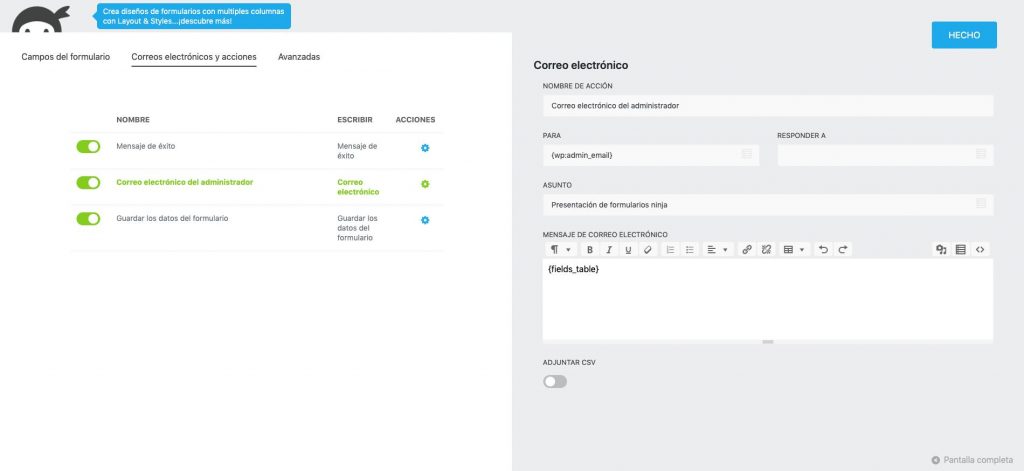Screen dimensions: 1024x471
Task: Undo the last edit in message editor
Action: tap(824, 250)
